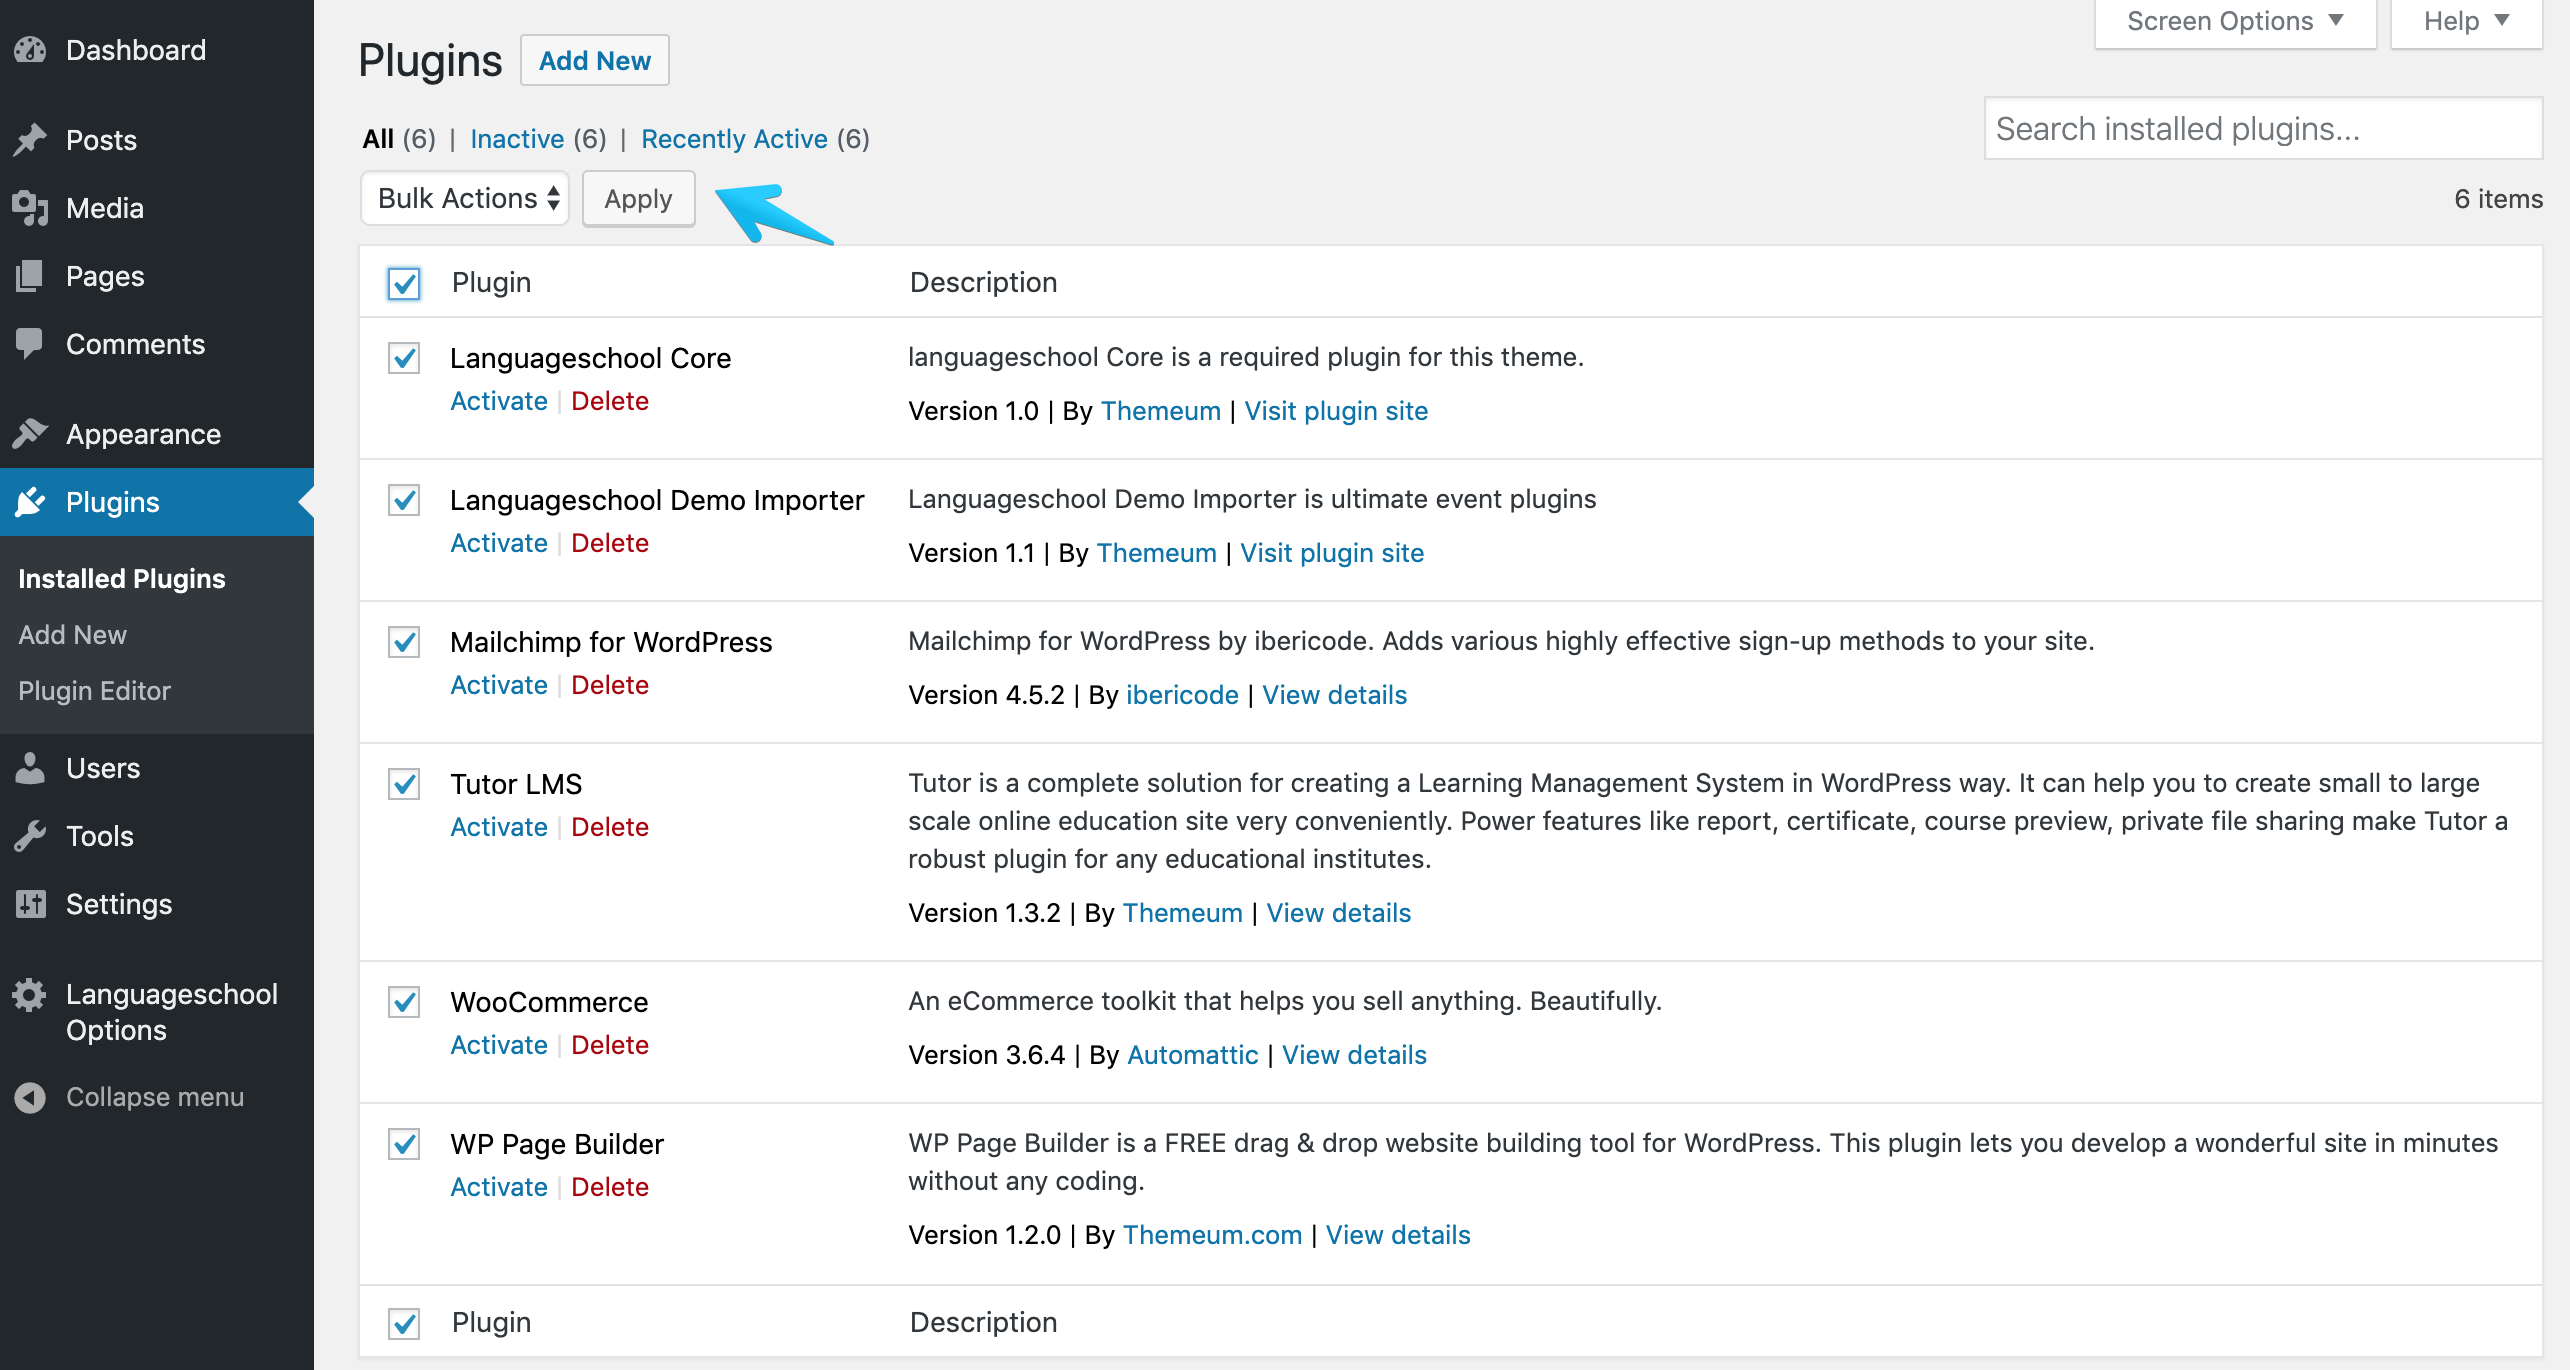Visit plugin site for Languageschool Core
The width and height of the screenshot is (2570, 1370).
click(1336, 411)
